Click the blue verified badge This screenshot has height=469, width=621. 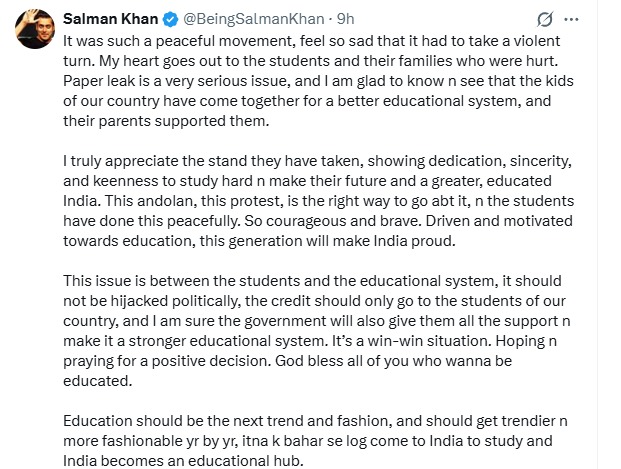coord(170,19)
